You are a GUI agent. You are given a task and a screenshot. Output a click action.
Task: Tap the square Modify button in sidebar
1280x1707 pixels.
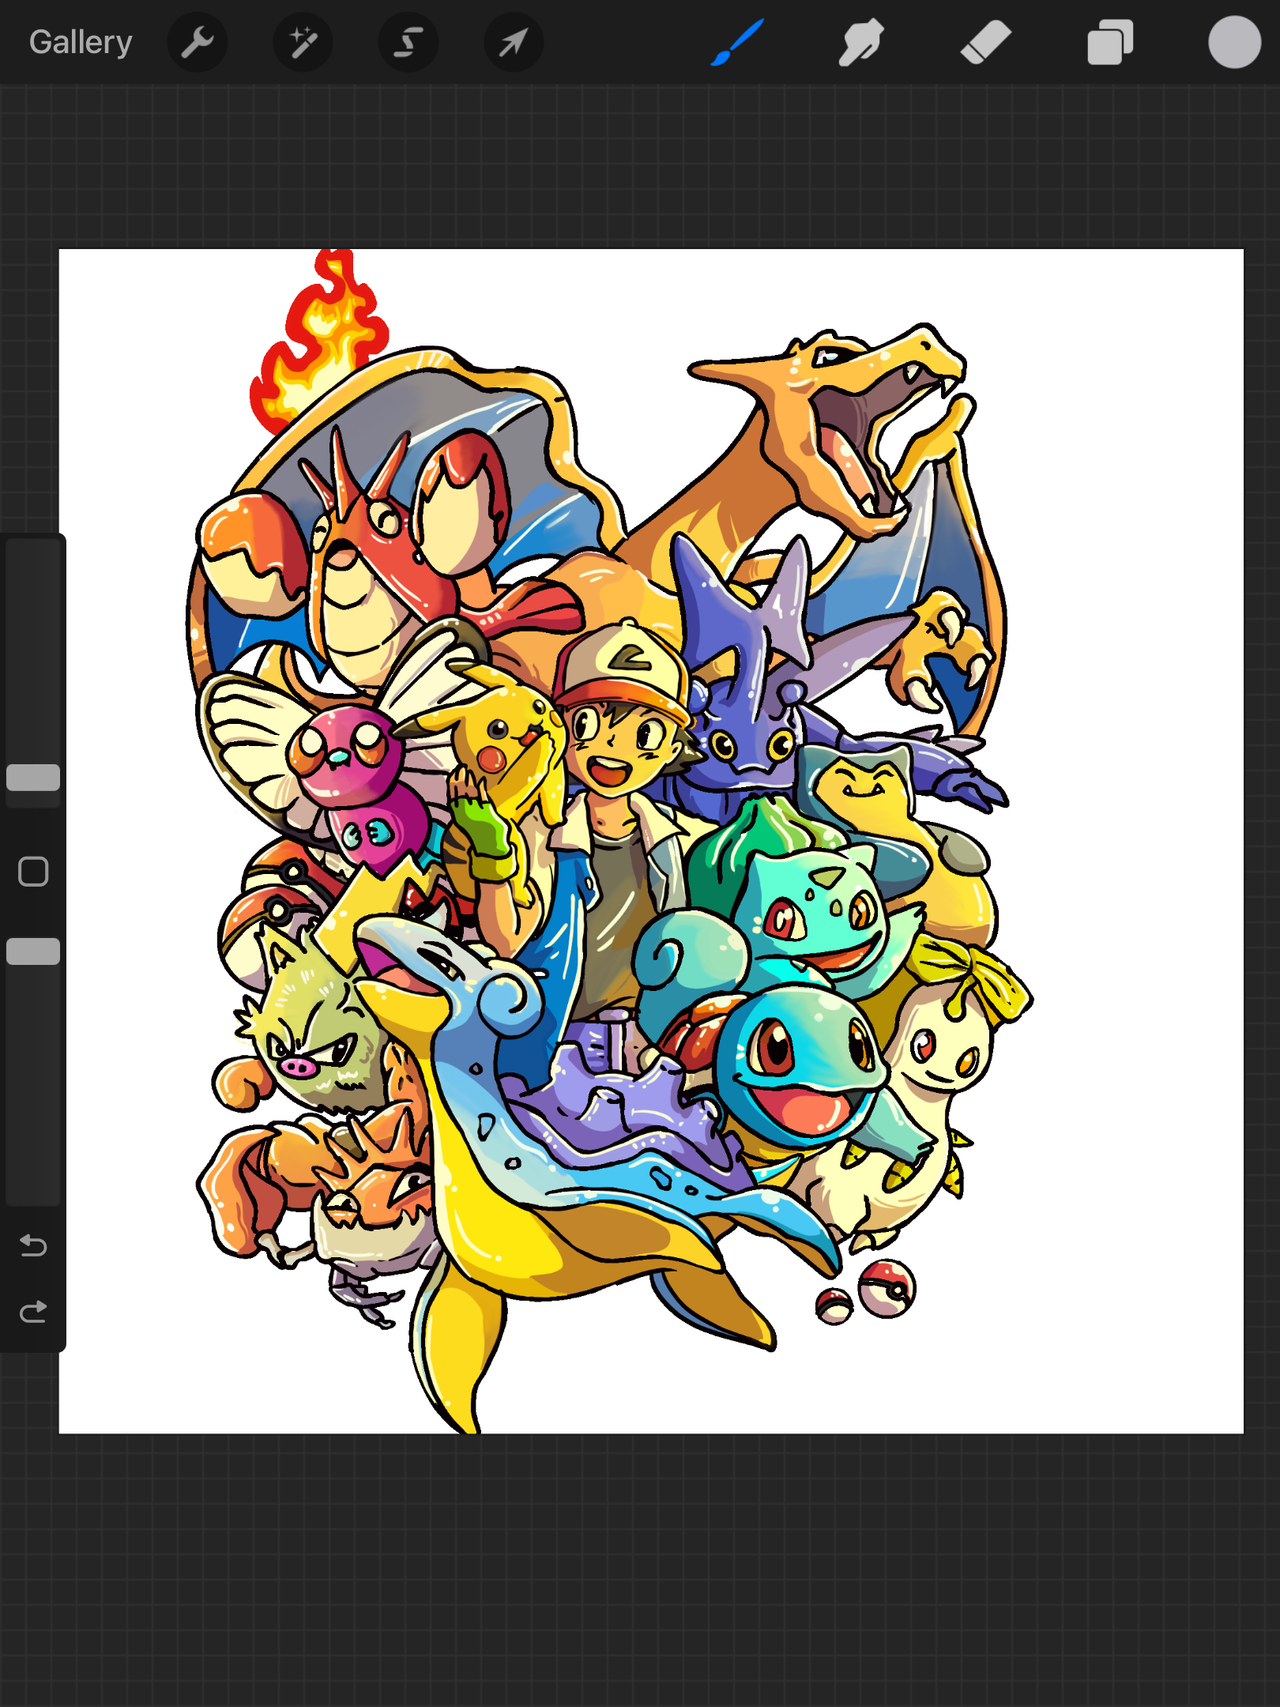pos(33,871)
